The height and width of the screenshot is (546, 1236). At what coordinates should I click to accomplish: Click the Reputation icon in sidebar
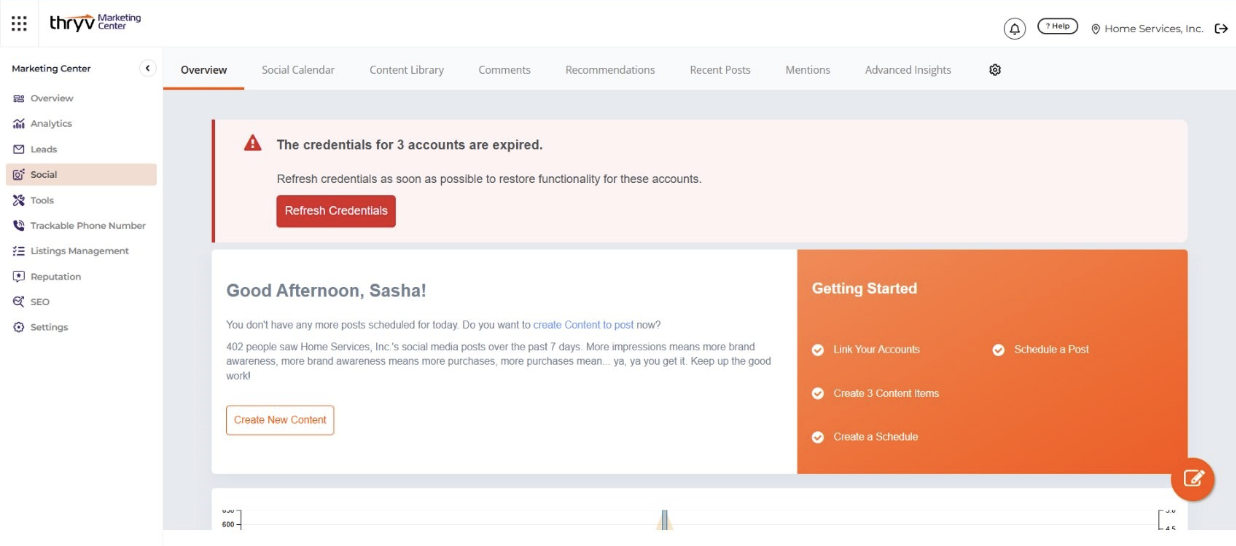19,277
